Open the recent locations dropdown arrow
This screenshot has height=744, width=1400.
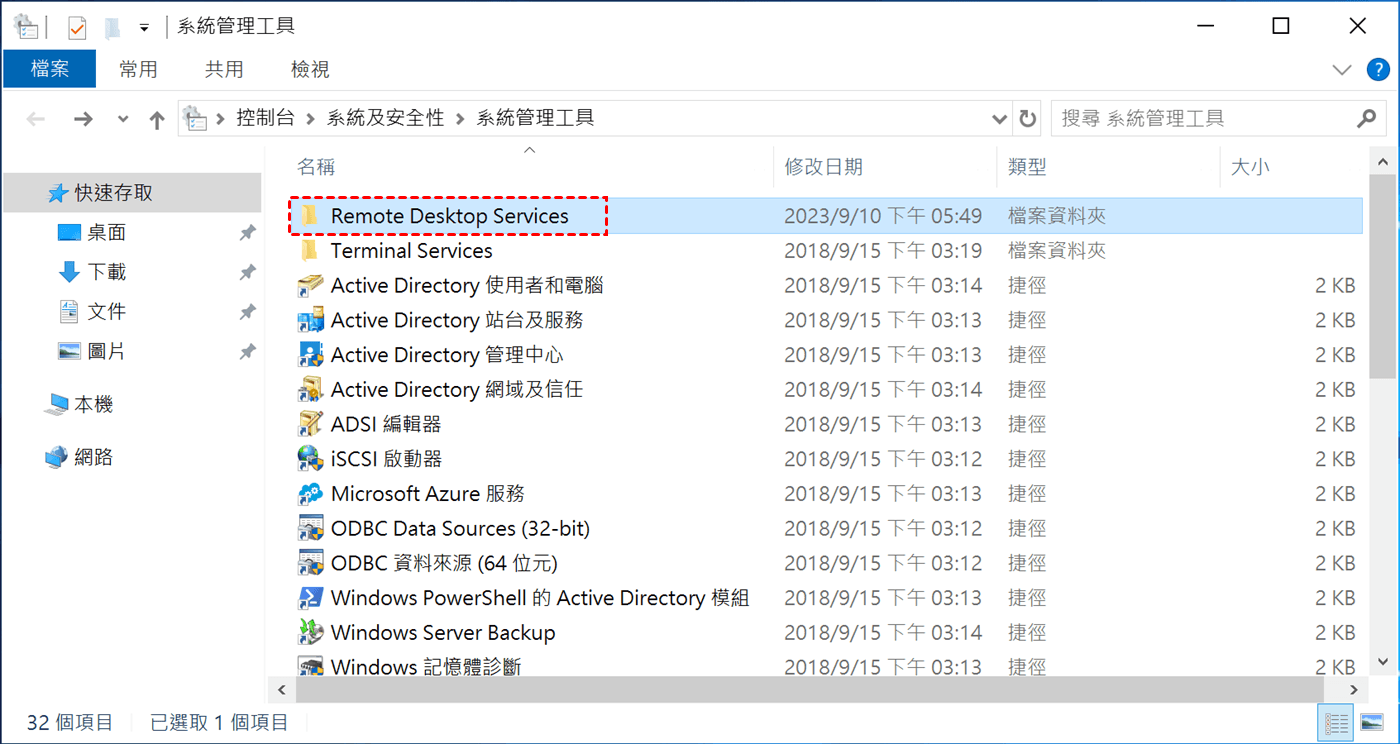[x=122, y=119]
